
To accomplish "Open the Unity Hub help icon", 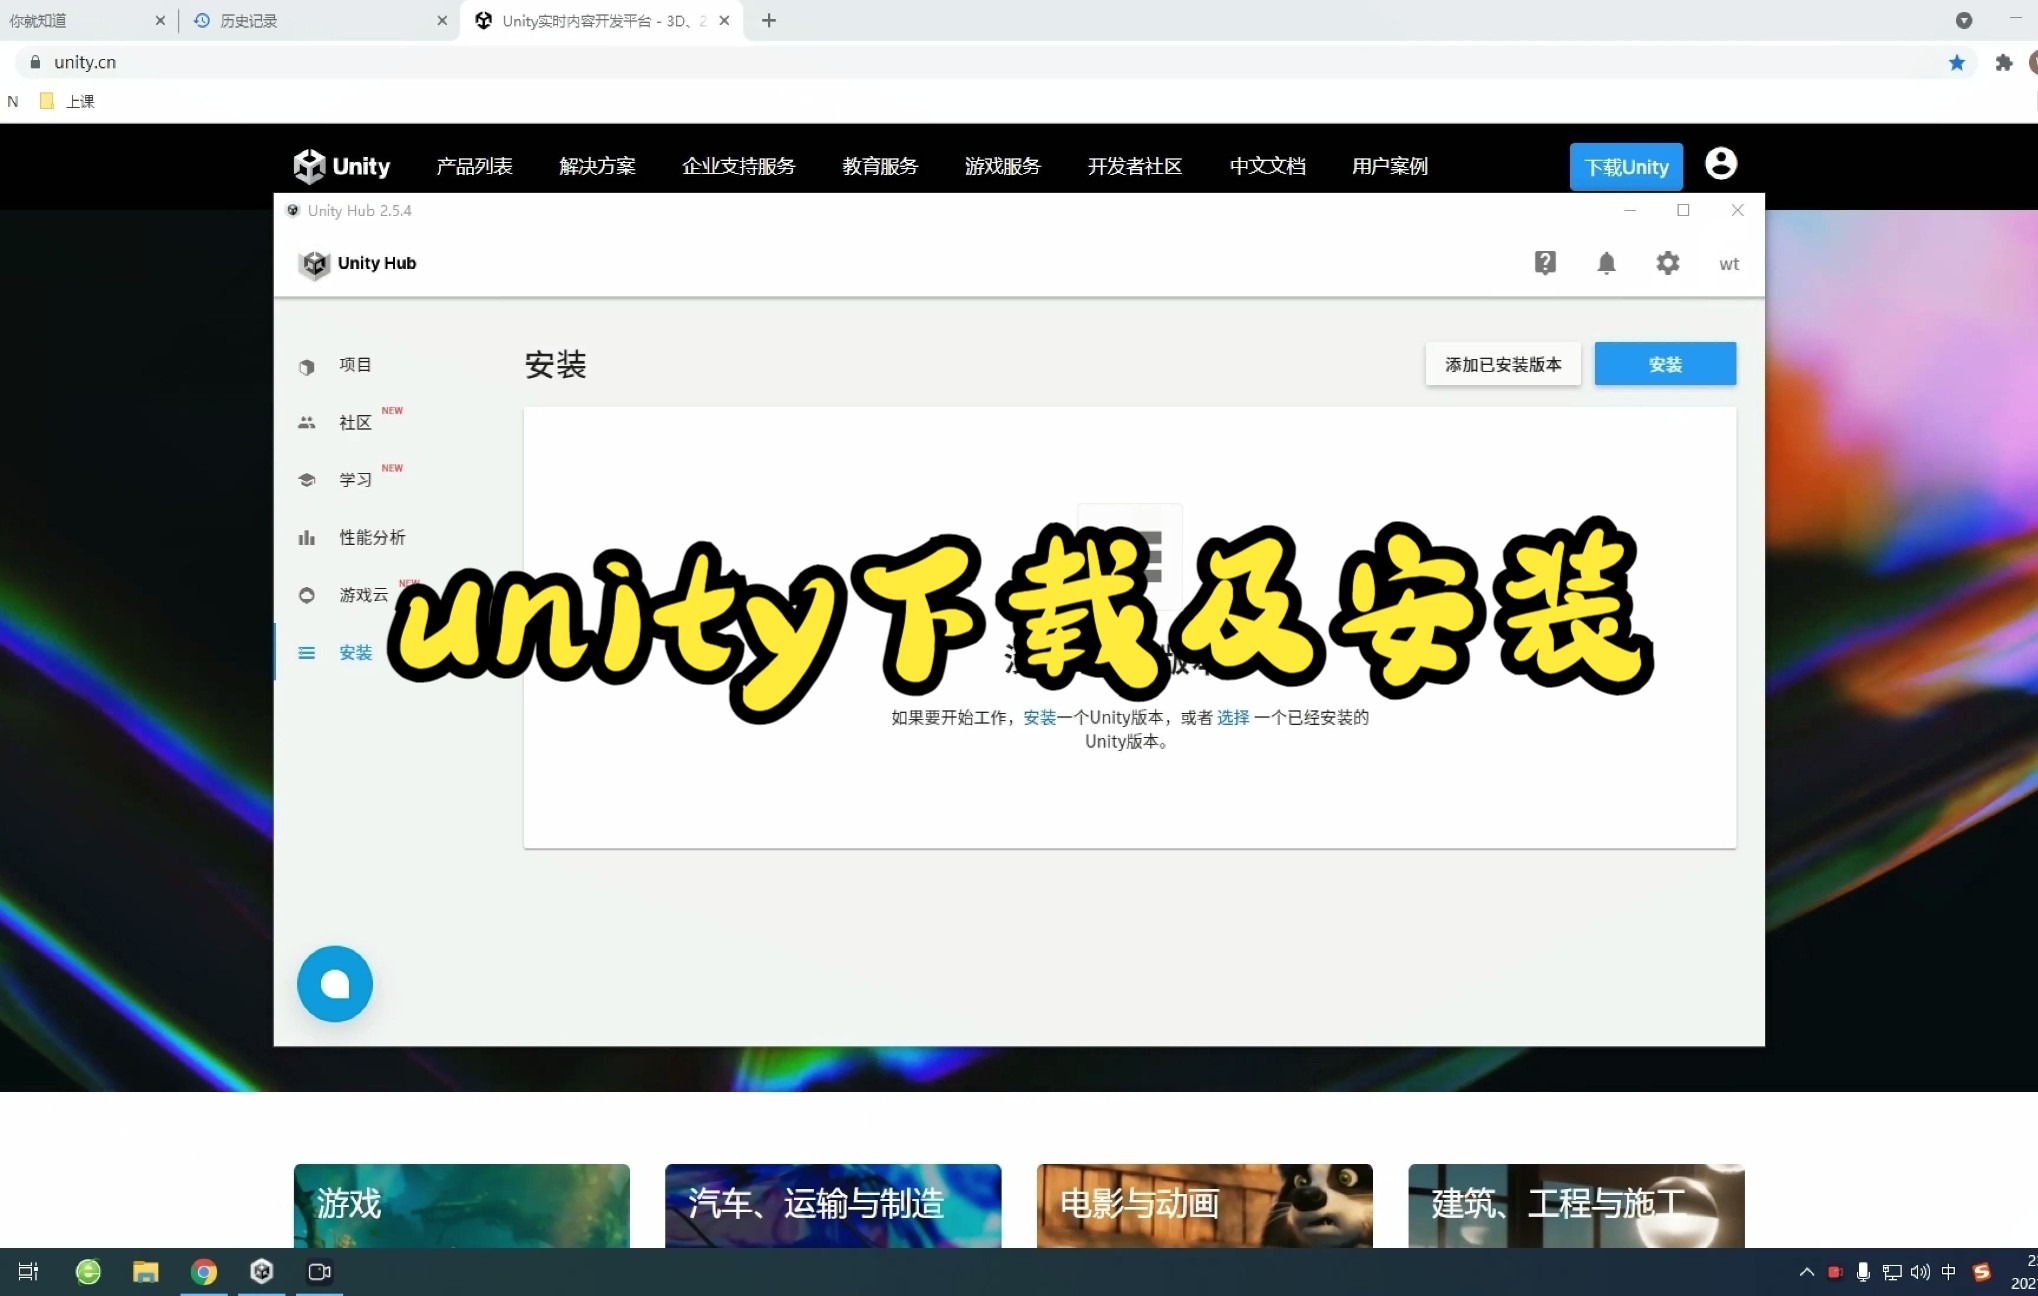I will click(1545, 263).
